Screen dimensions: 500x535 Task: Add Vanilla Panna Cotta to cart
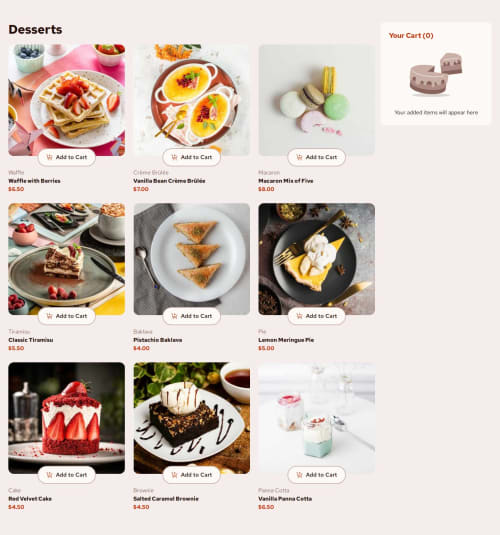316,475
